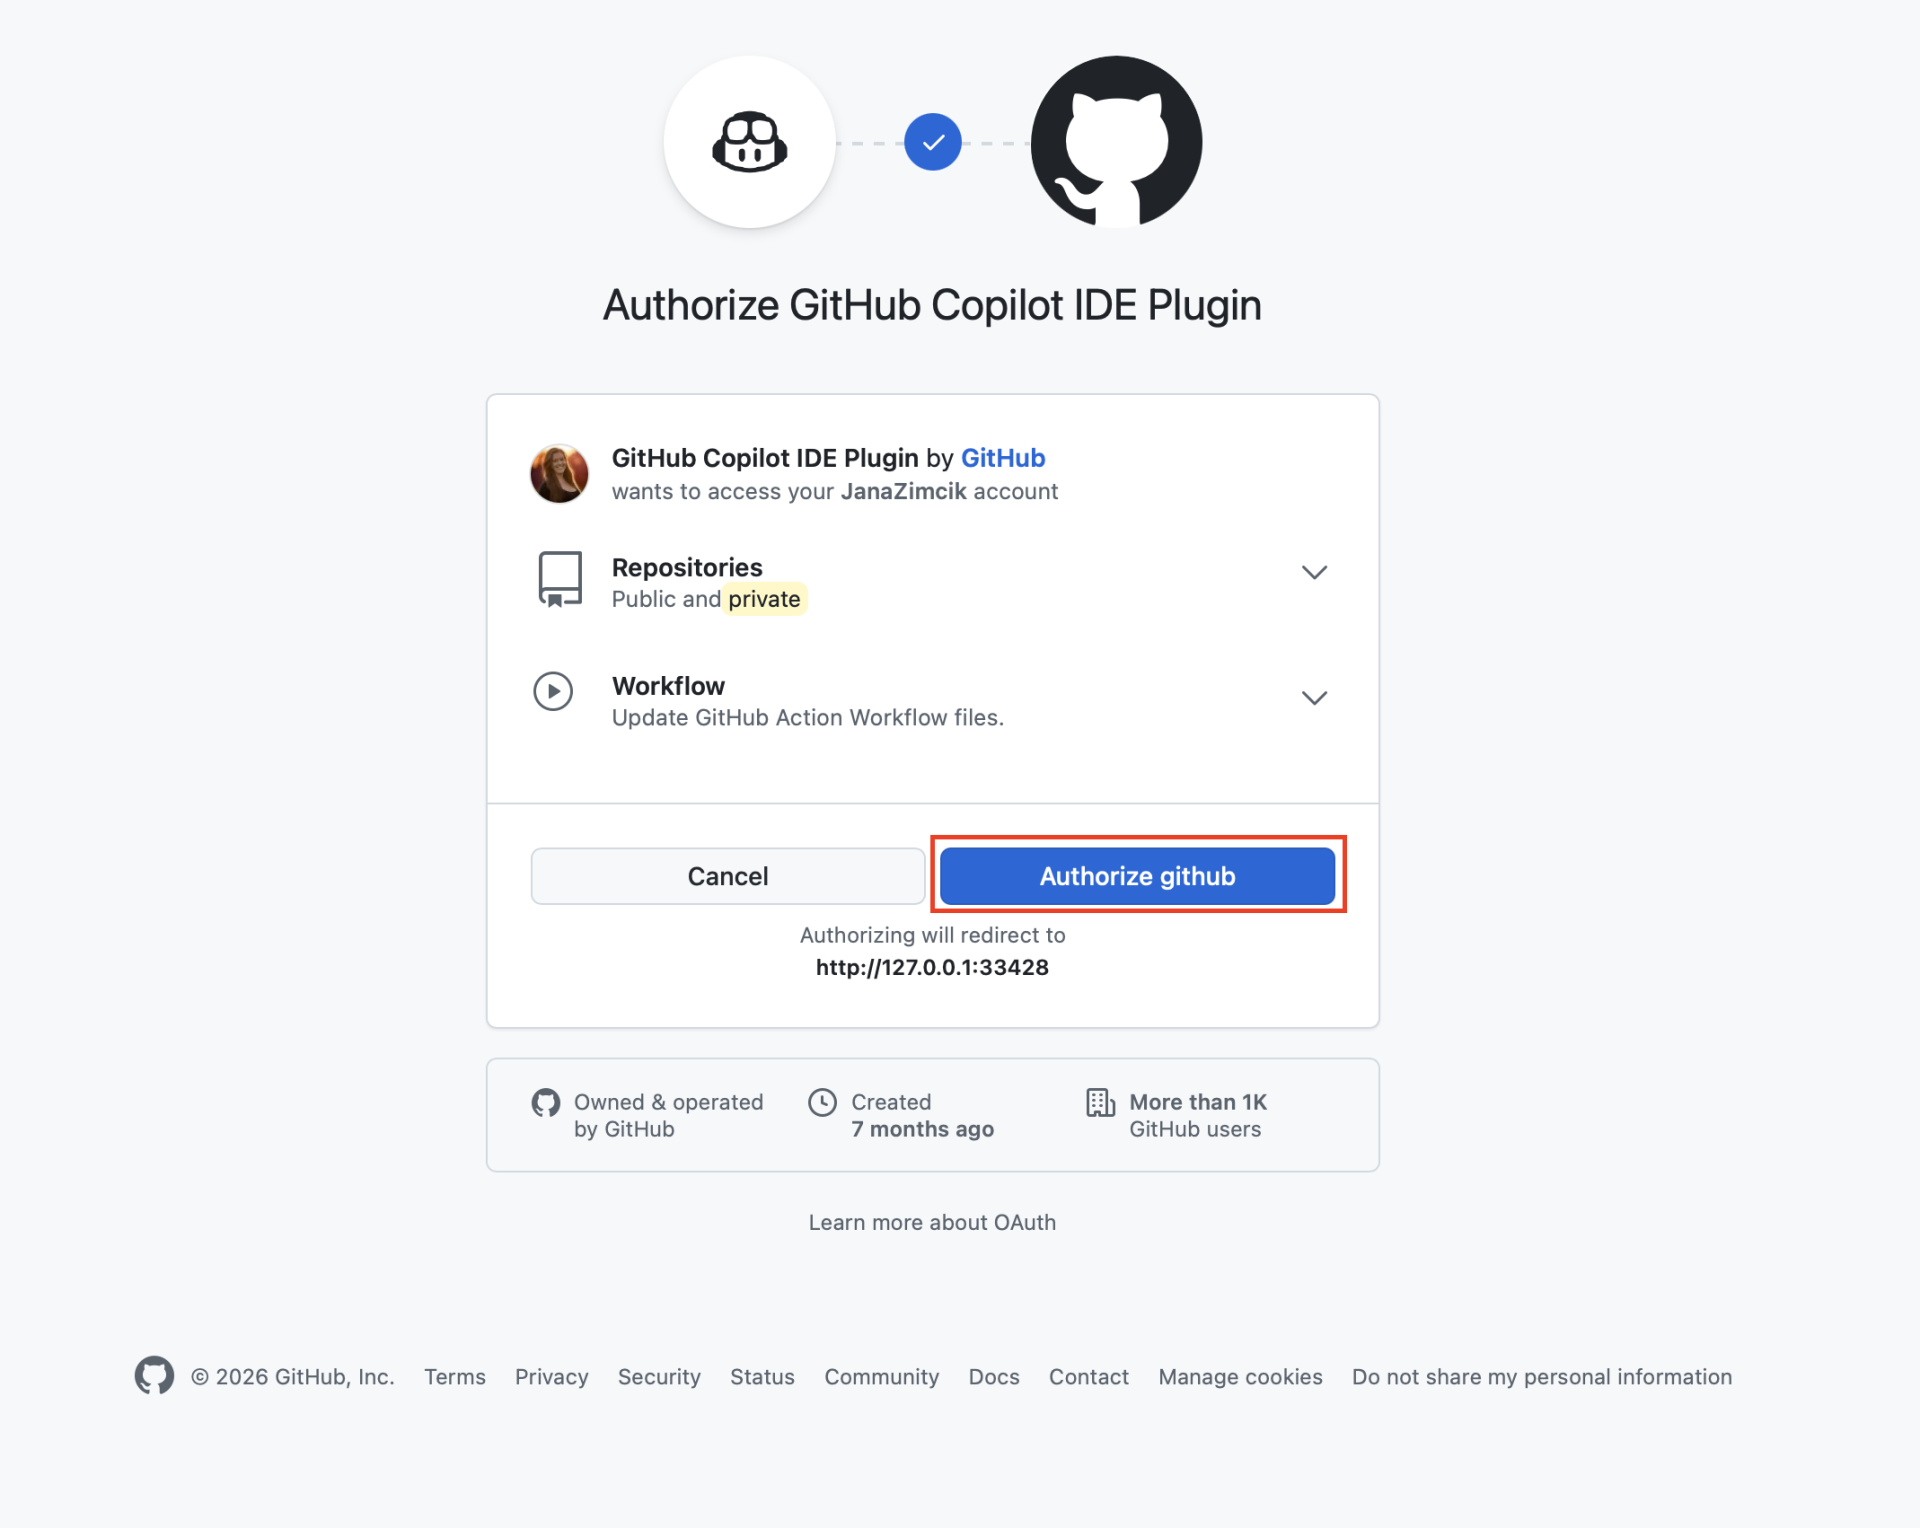Expand the Workflow permission details

coord(1314,697)
